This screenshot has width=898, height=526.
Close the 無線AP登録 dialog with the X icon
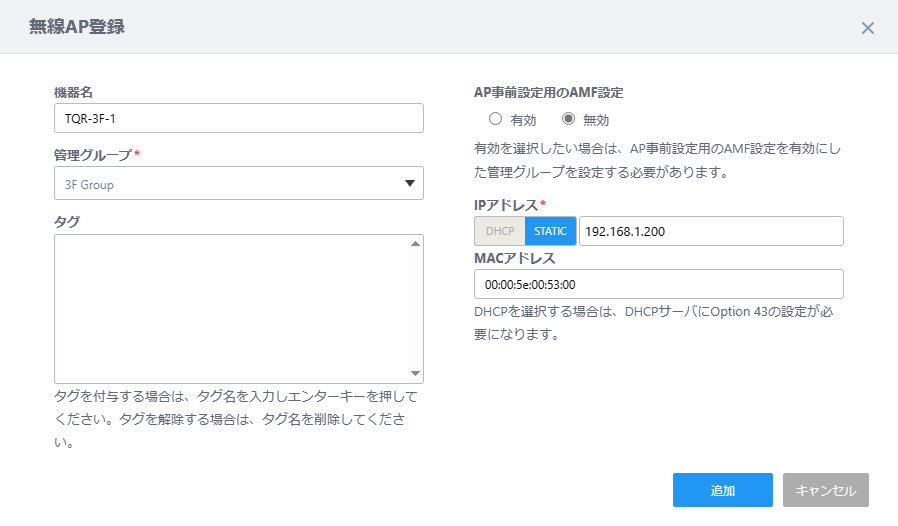[x=868, y=28]
